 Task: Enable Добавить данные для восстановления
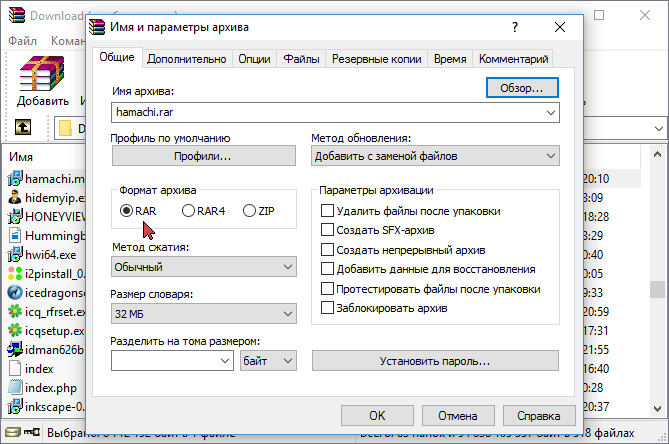[327, 269]
